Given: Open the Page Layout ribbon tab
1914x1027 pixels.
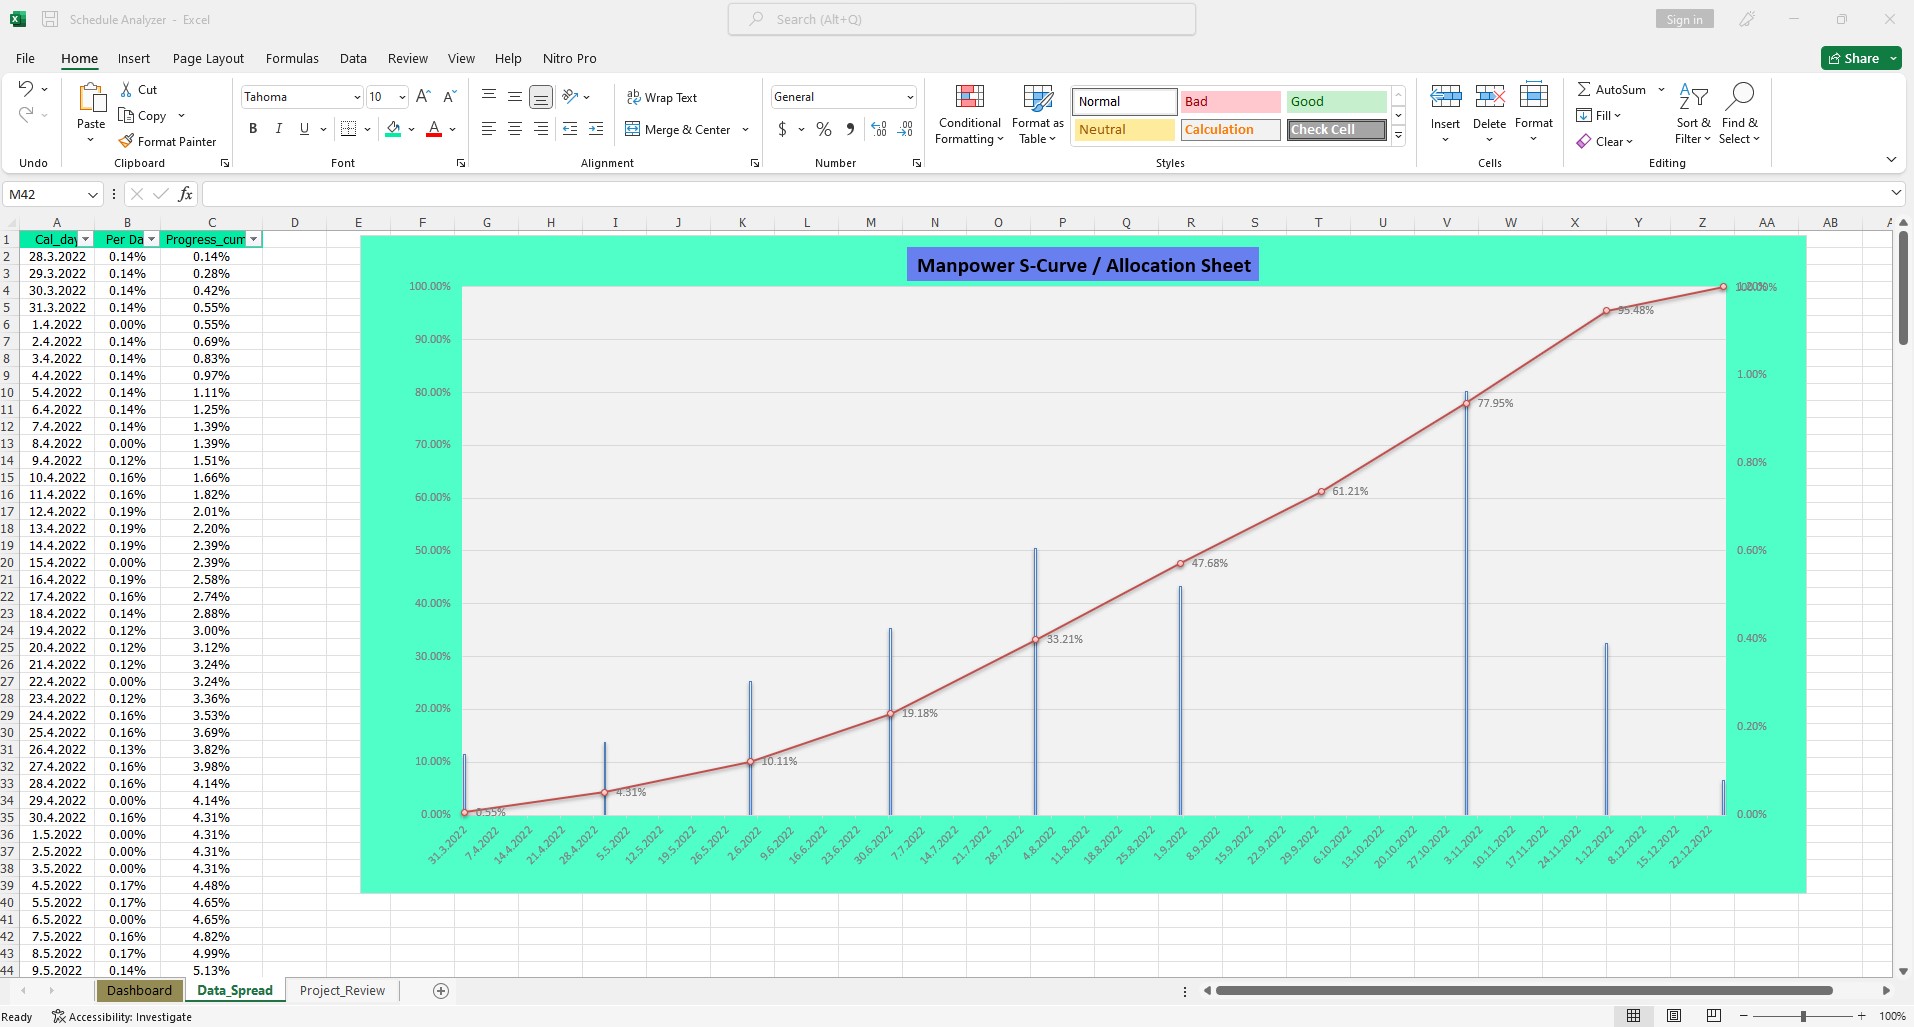Looking at the screenshot, I should tap(208, 58).
